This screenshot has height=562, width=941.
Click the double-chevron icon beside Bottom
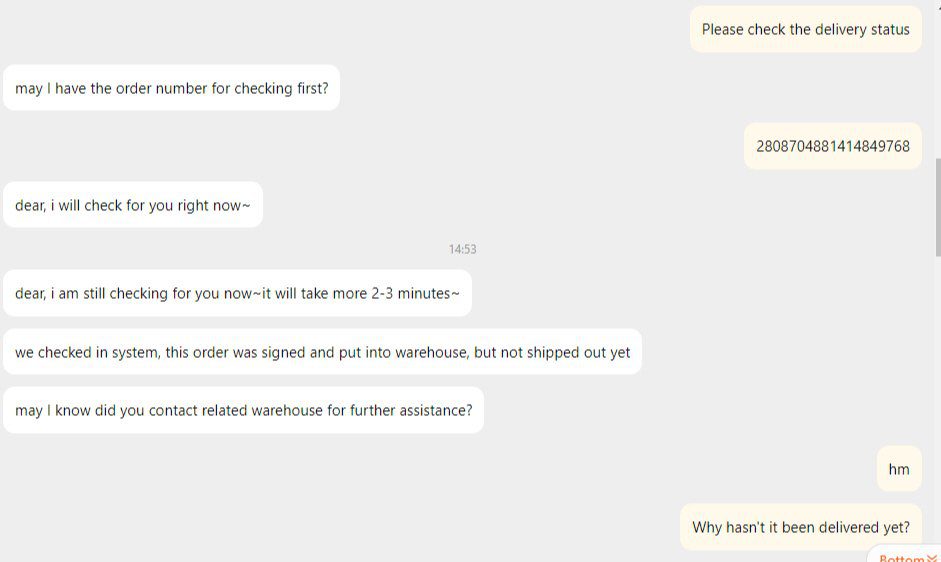tap(932, 558)
